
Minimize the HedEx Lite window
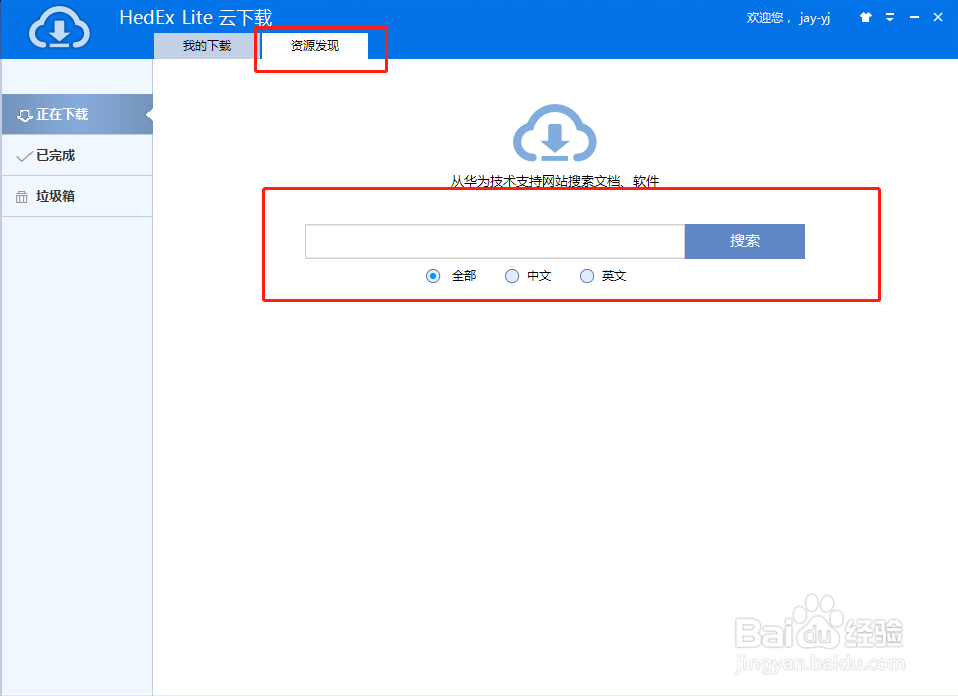coord(914,17)
